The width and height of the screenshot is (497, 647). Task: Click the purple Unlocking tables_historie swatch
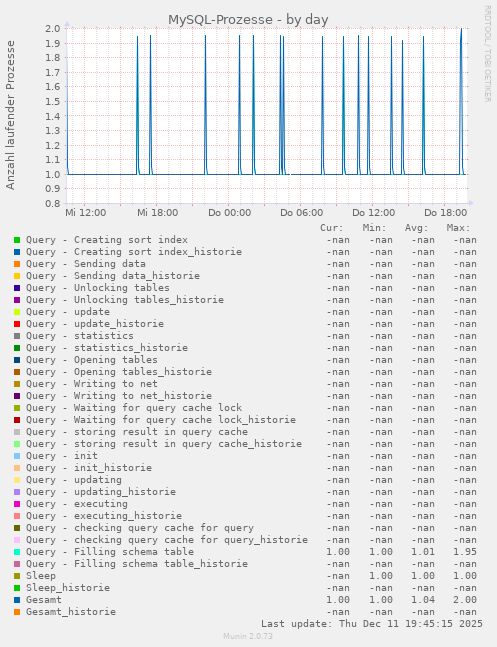tap(17, 300)
